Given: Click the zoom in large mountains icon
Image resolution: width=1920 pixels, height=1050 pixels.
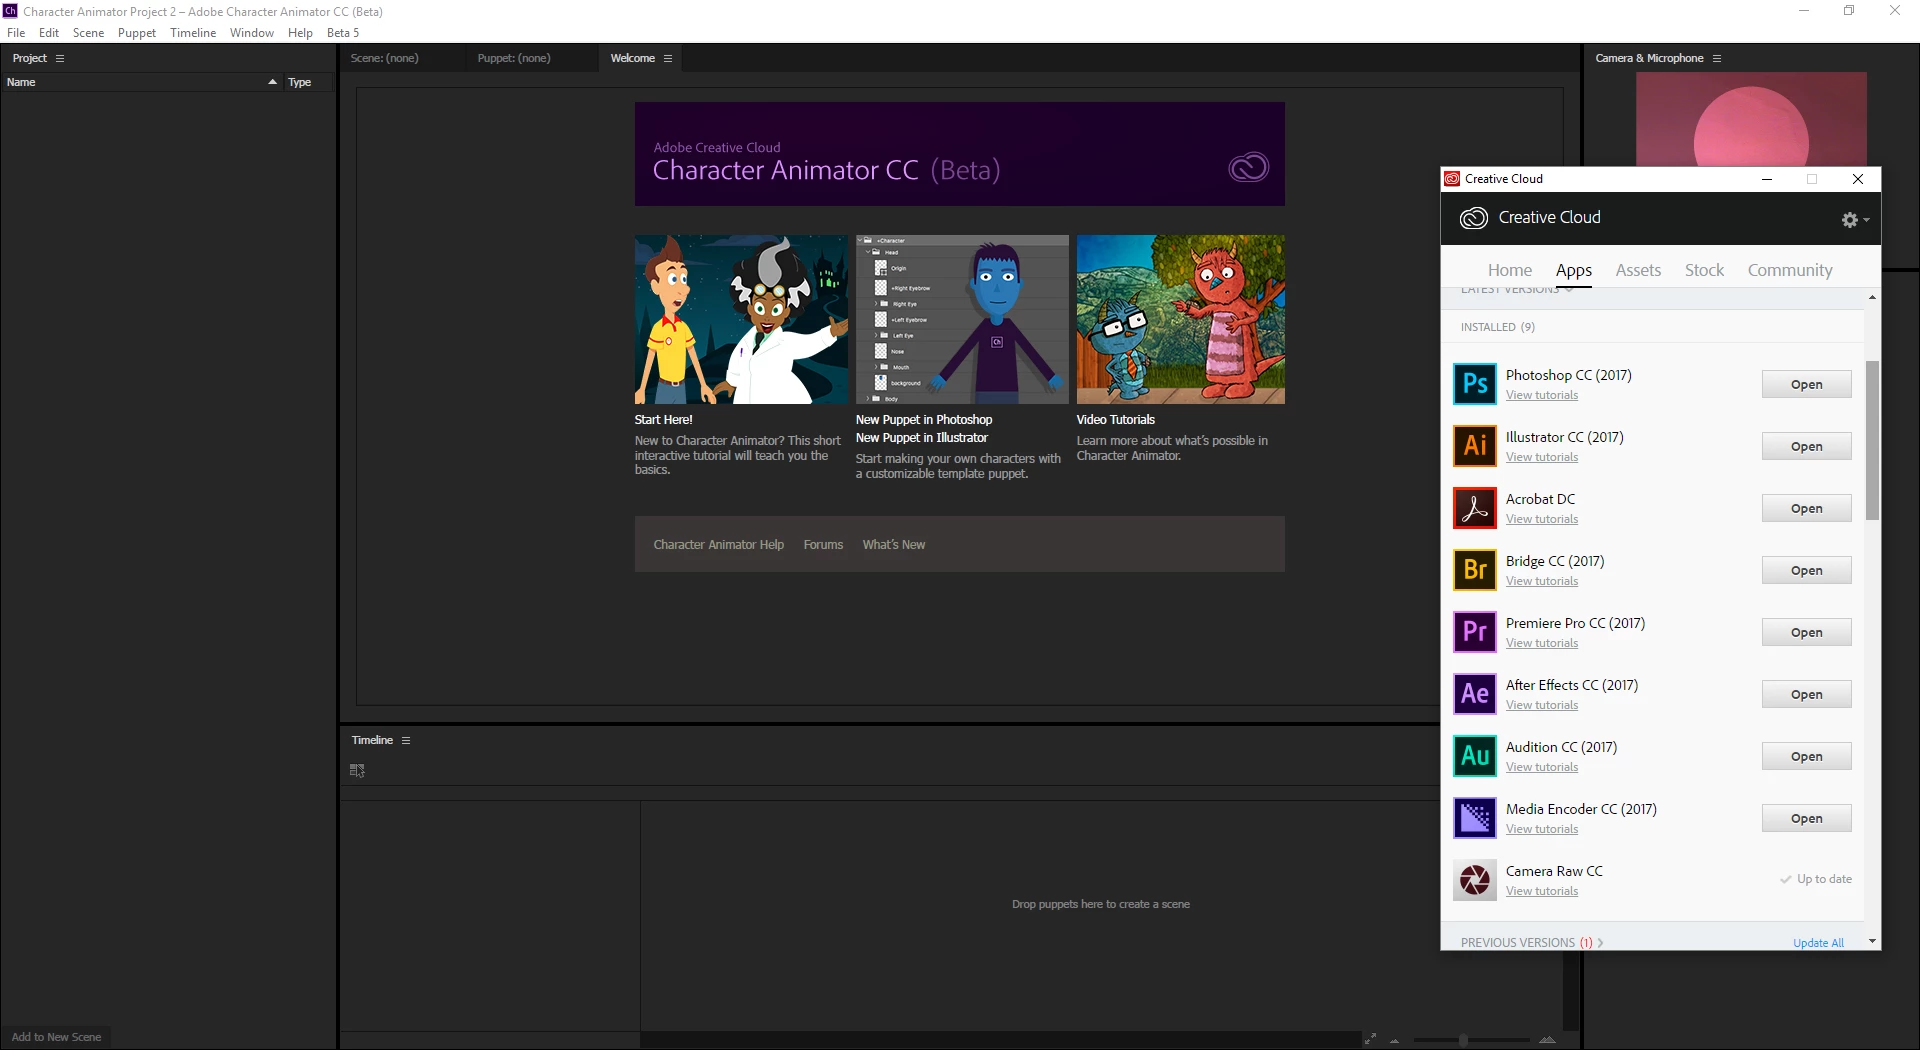Looking at the screenshot, I should 1547,1039.
